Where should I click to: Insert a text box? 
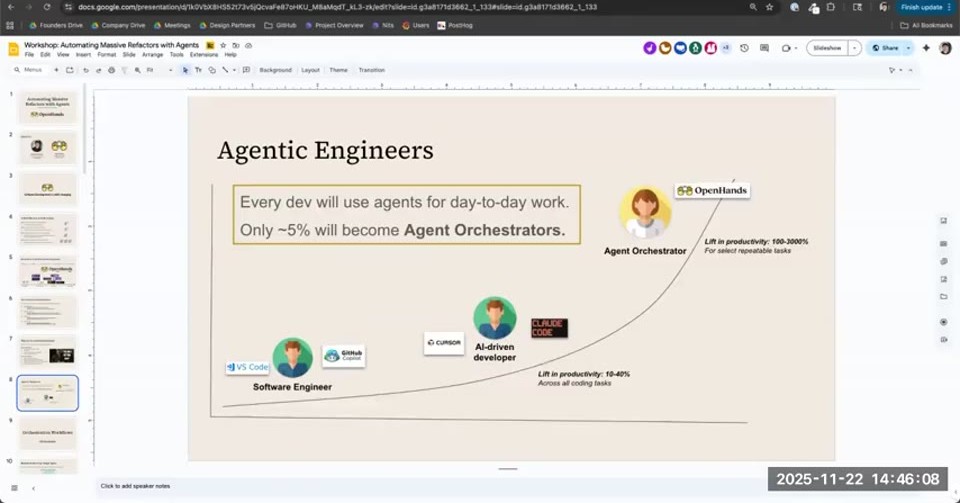click(x=198, y=70)
